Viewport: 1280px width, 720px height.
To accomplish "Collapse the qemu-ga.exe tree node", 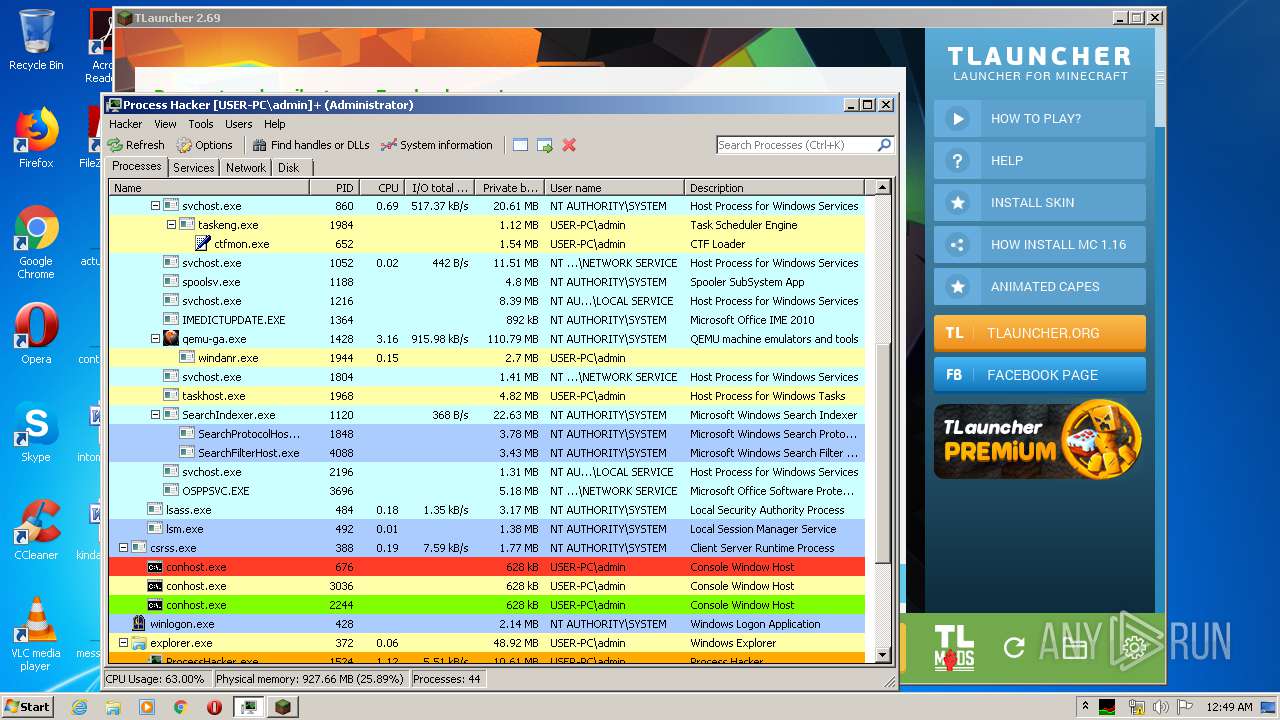I will coord(155,339).
